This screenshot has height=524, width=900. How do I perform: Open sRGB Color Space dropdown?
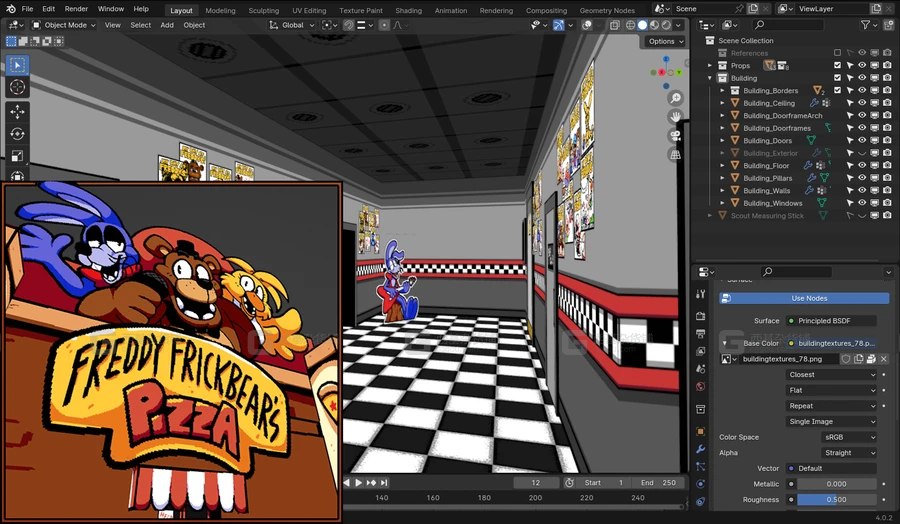tap(849, 437)
